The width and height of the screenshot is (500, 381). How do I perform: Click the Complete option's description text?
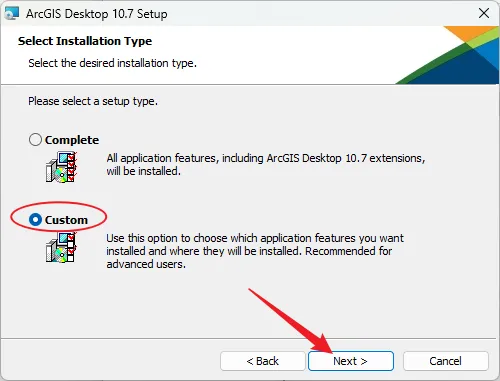(266, 164)
